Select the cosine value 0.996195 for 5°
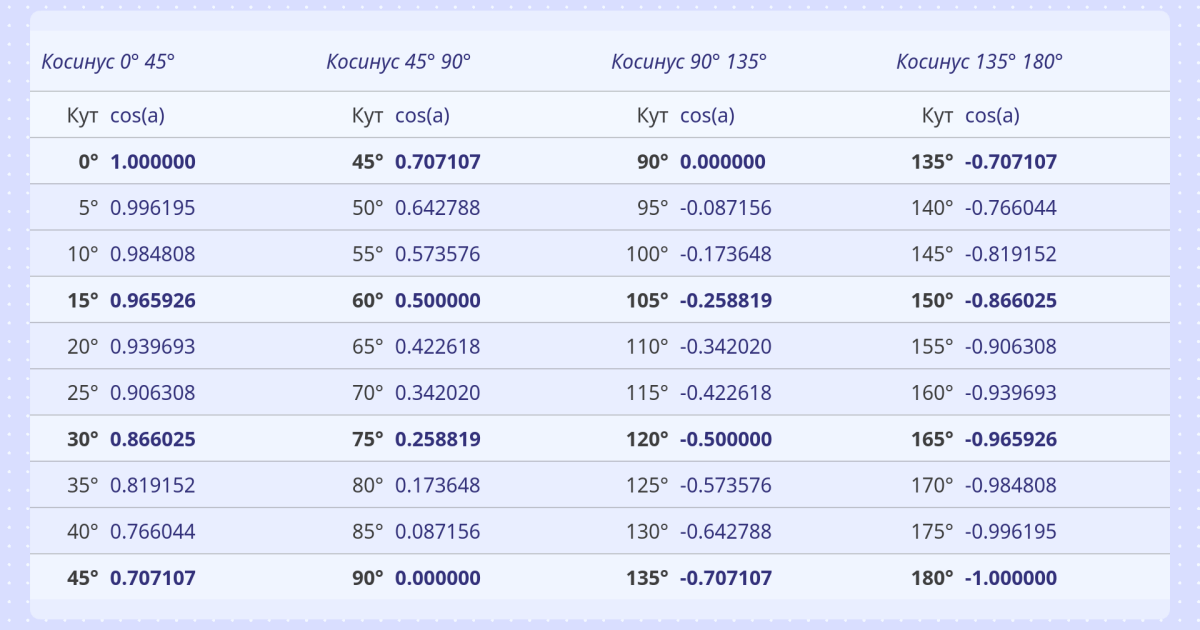Viewport: 1200px width, 630px height. pyautogui.click(x=152, y=208)
